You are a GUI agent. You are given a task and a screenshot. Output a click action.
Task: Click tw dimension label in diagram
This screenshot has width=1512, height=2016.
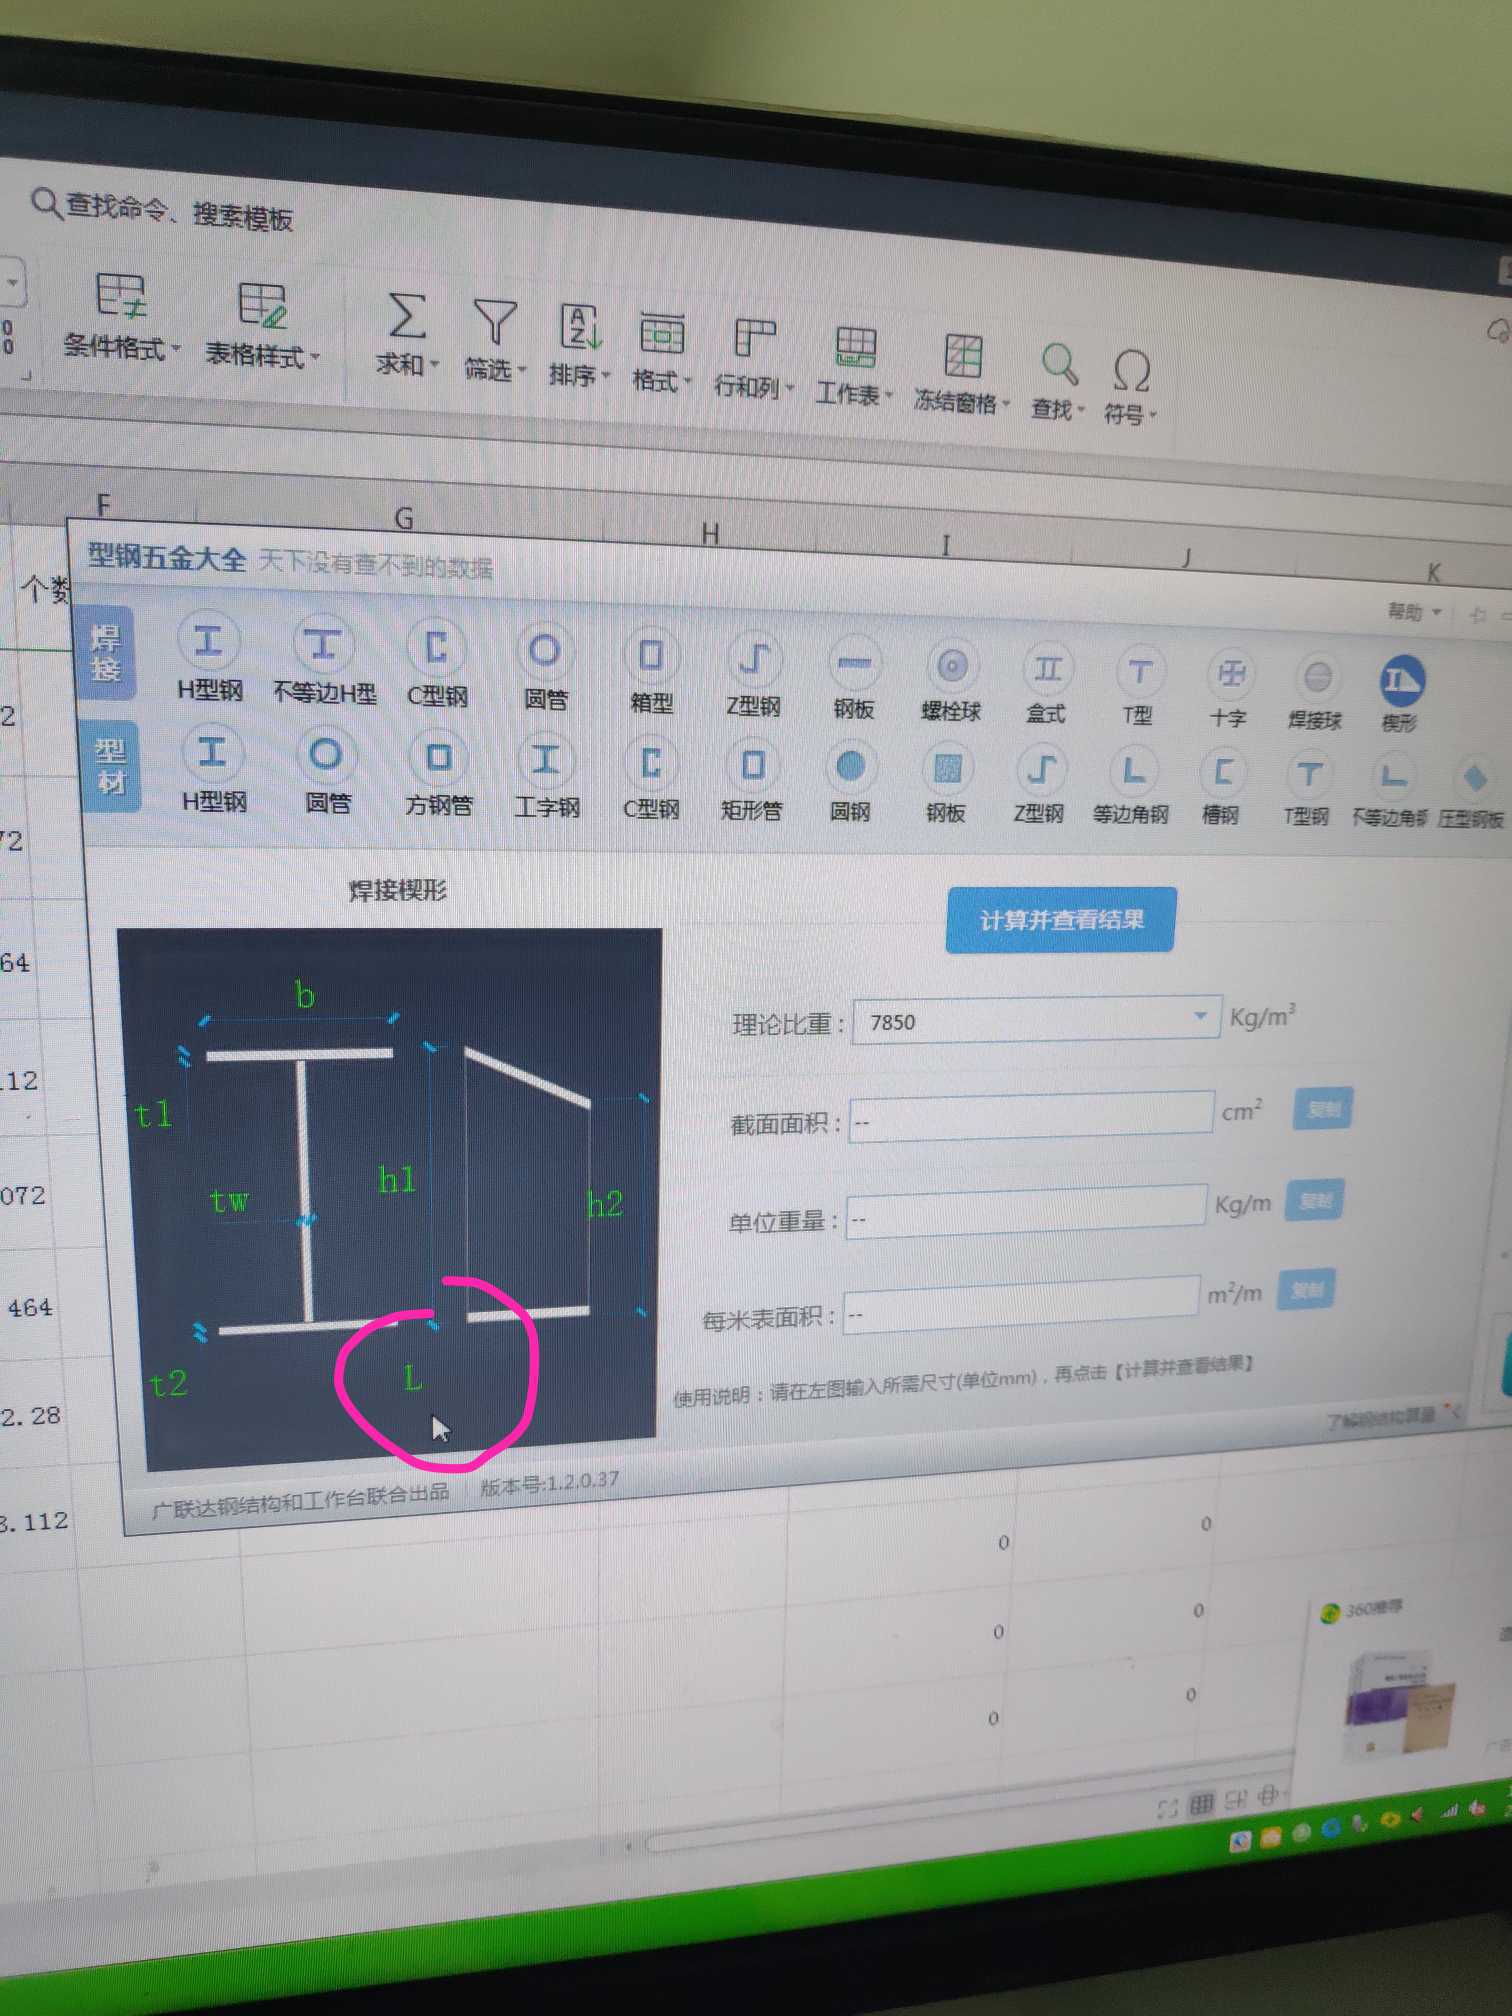pyautogui.click(x=229, y=1200)
